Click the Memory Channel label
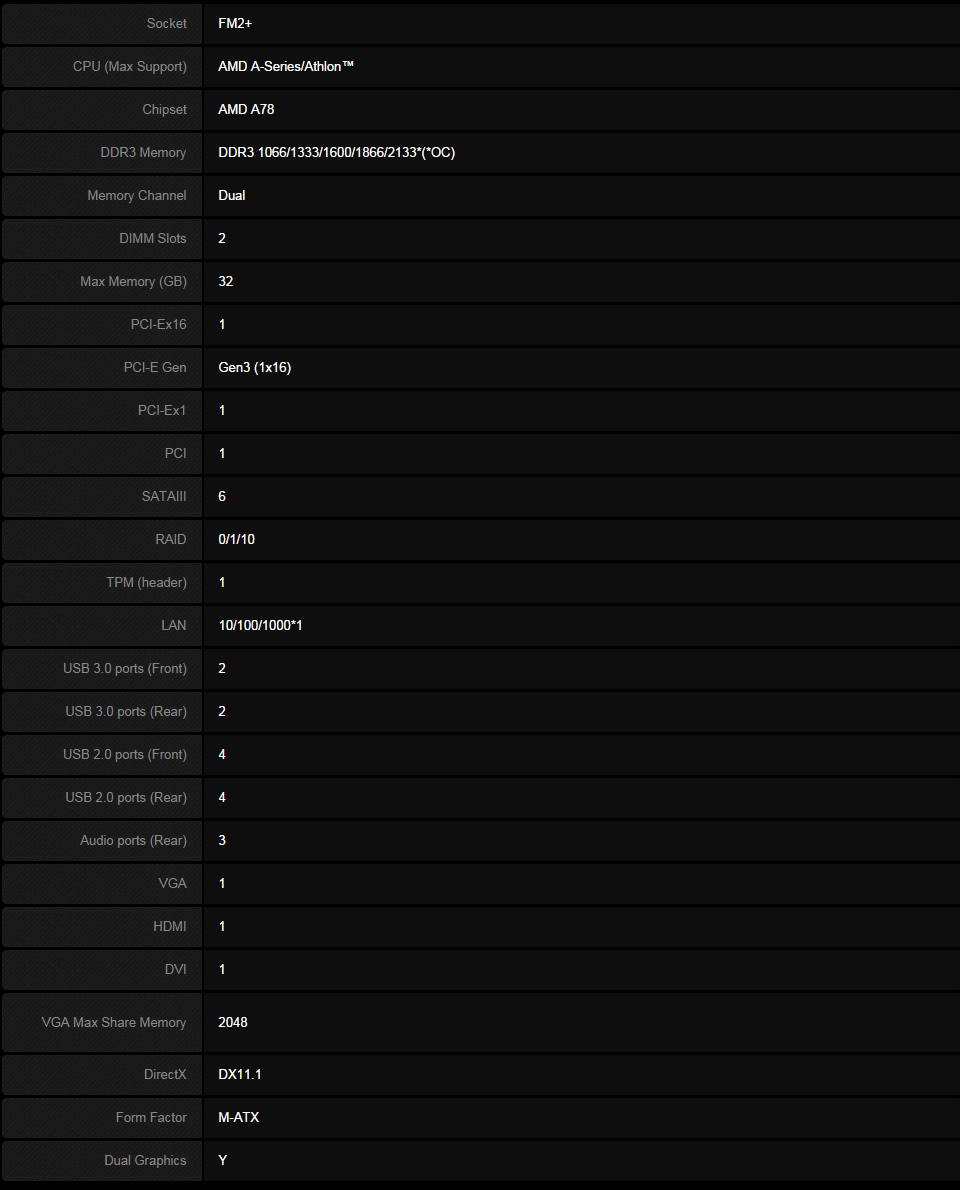Viewport: 960px width, 1190px height. coord(136,196)
